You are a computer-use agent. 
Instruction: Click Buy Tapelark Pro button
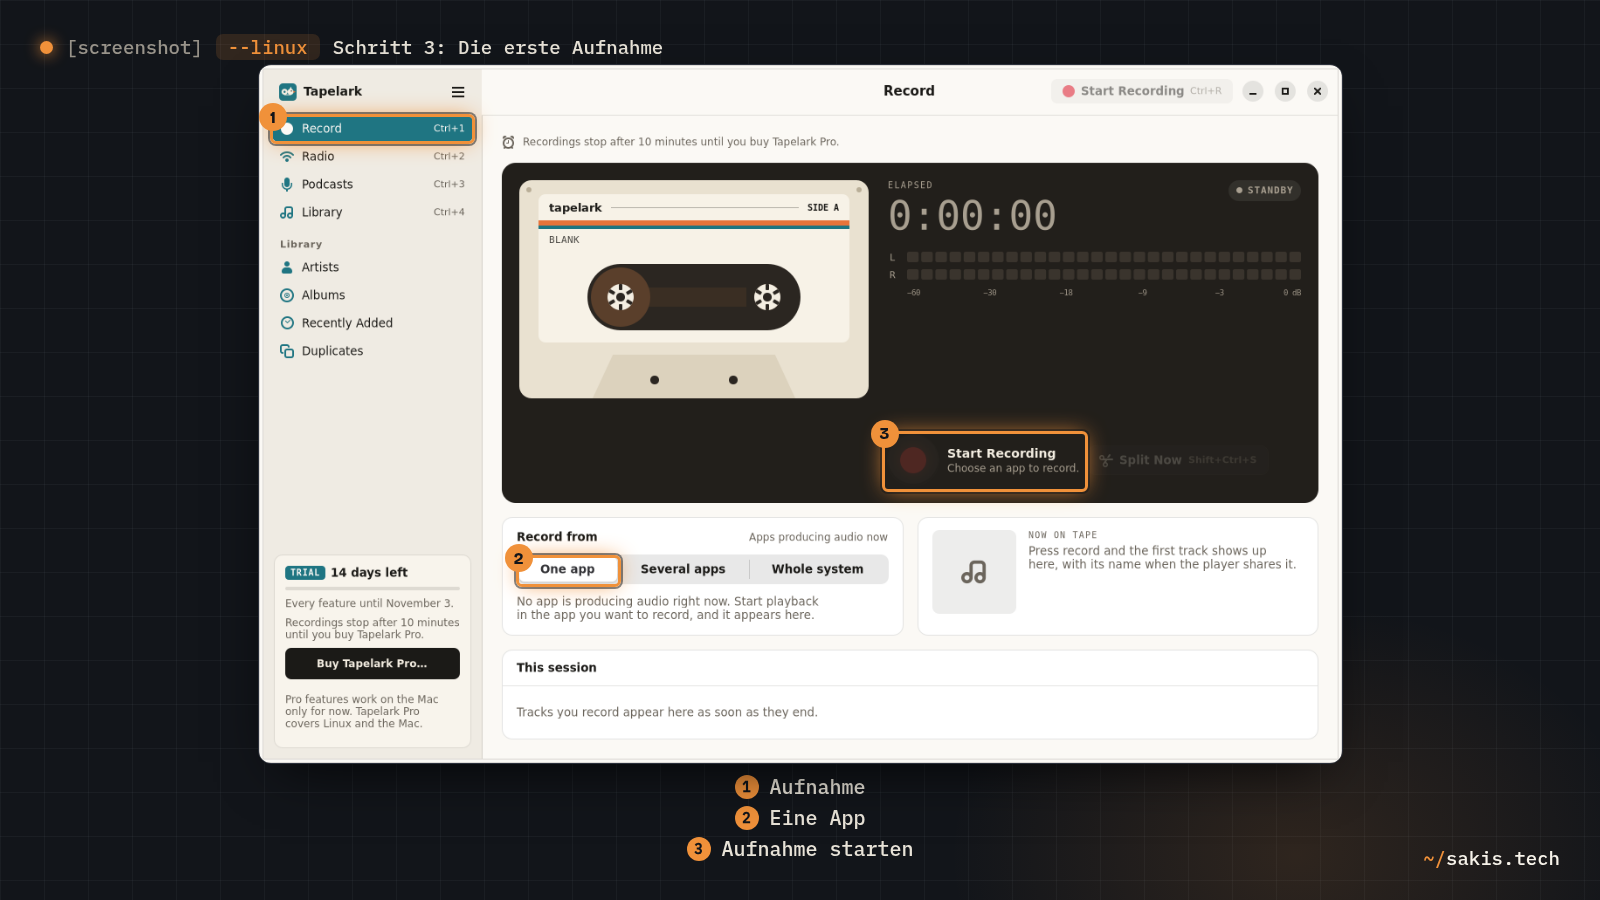point(372,663)
